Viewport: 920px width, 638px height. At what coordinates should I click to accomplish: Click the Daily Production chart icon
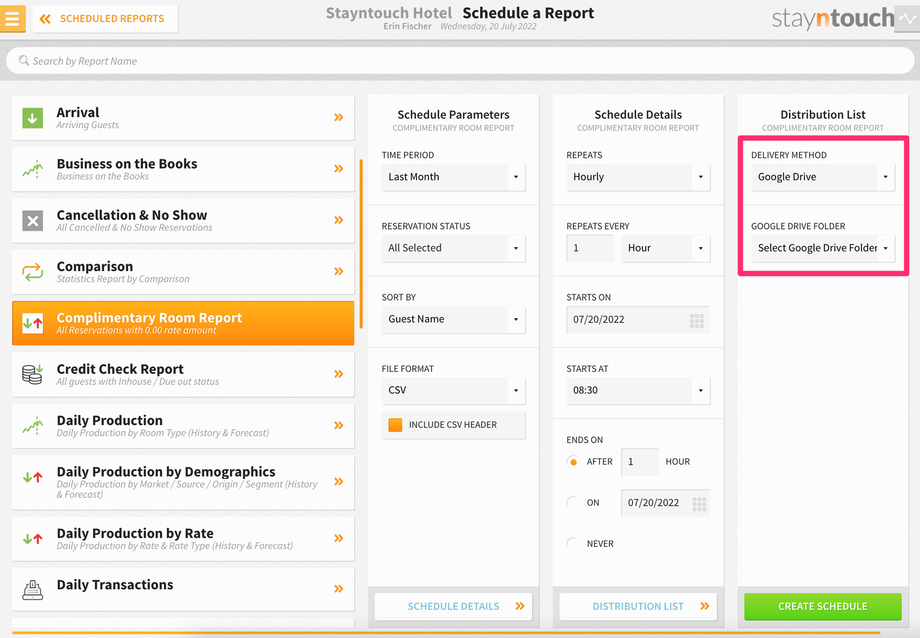(x=33, y=426)
